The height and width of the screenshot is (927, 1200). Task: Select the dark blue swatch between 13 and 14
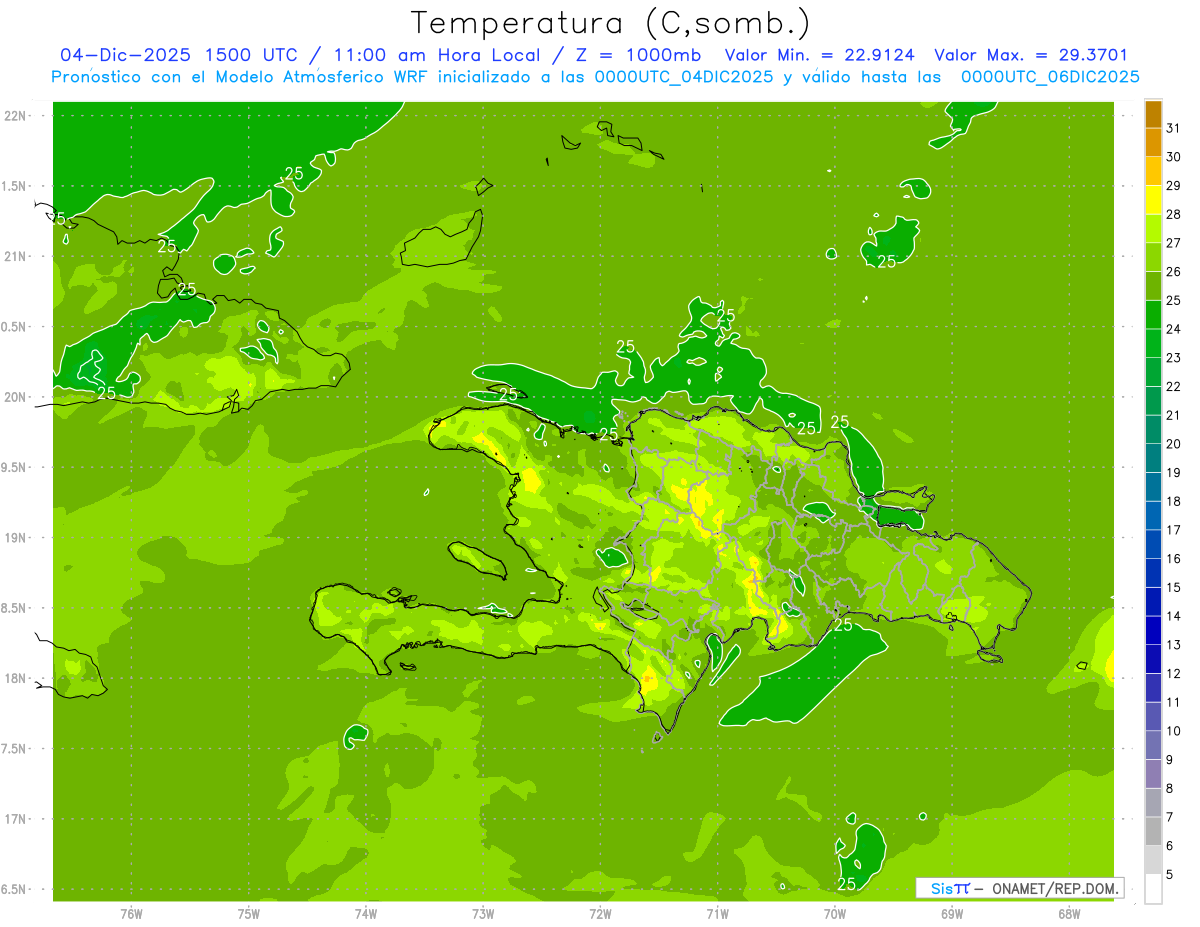point(1153,631)
